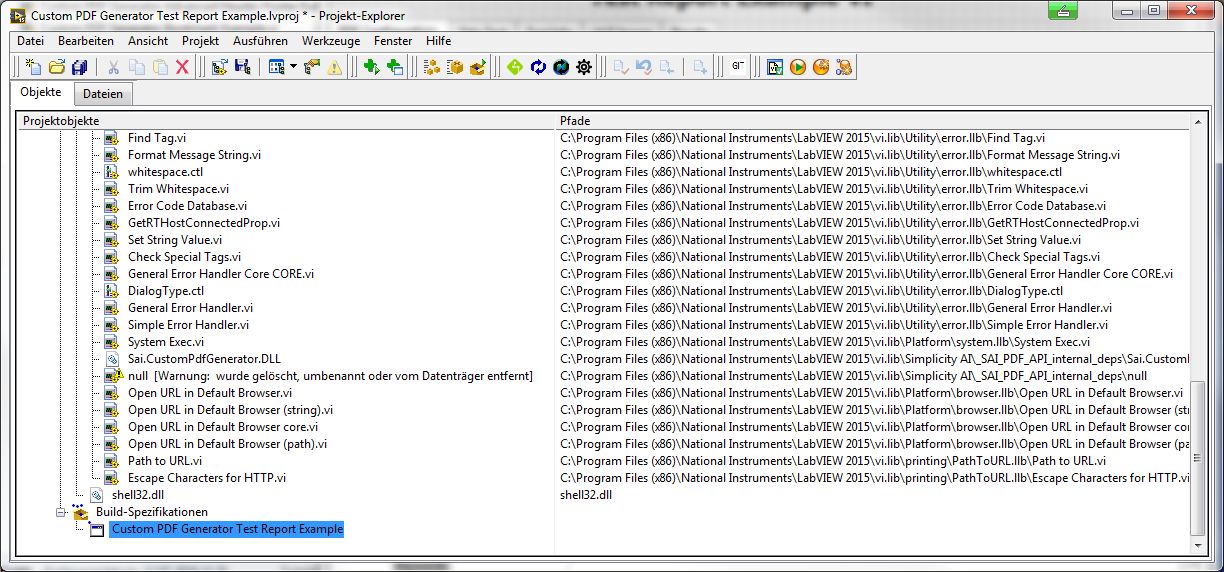1224x572 pixels.
Task: Select General Error Handler Core CORE.vi
Action: [x=221, y=274]
